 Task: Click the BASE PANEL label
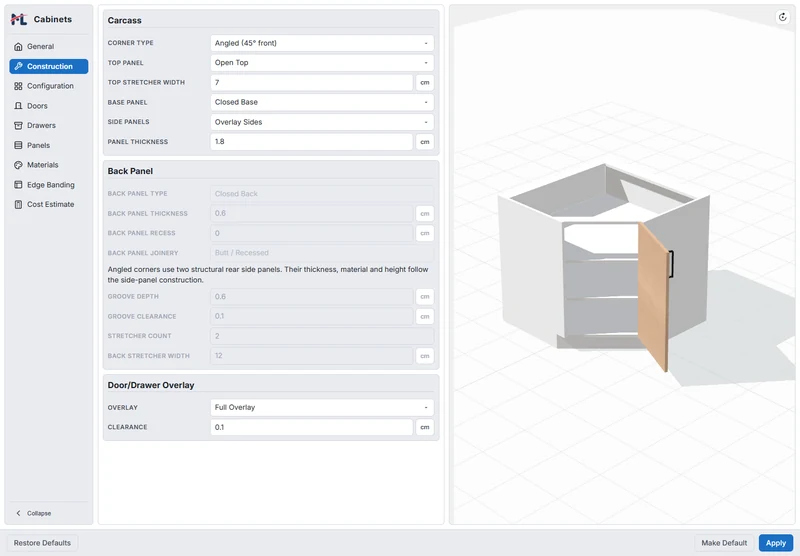tap(128, 102)
